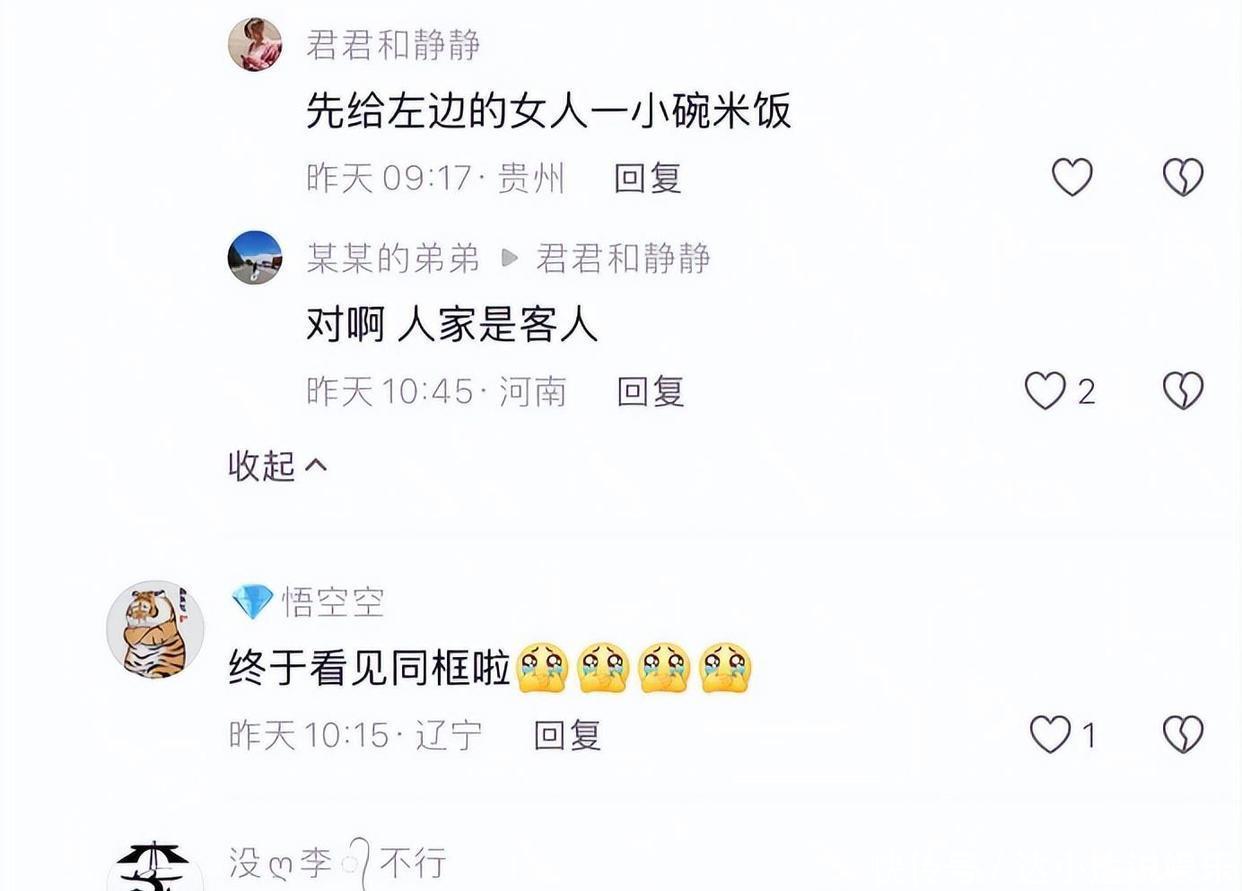
Task: Collapse replies with 收起
Action: 278,465
